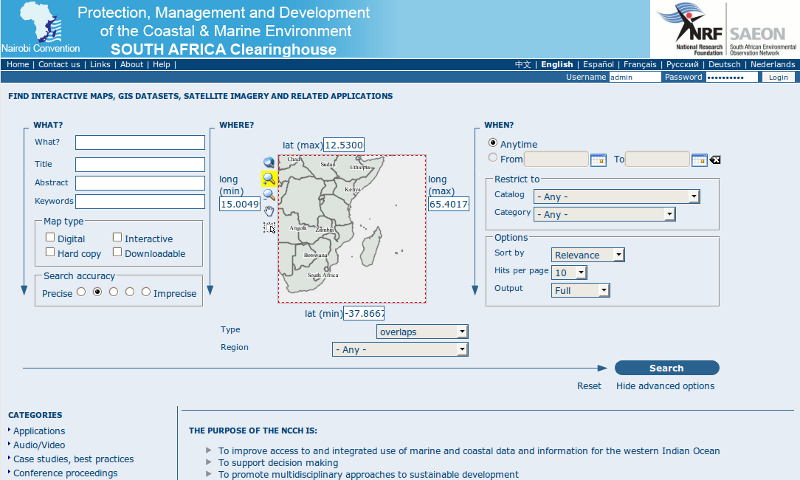Image resolution: width=800 pixels, height=480 pixels.
Task: Check the Hard copy map type box
Action: [50, 252]
